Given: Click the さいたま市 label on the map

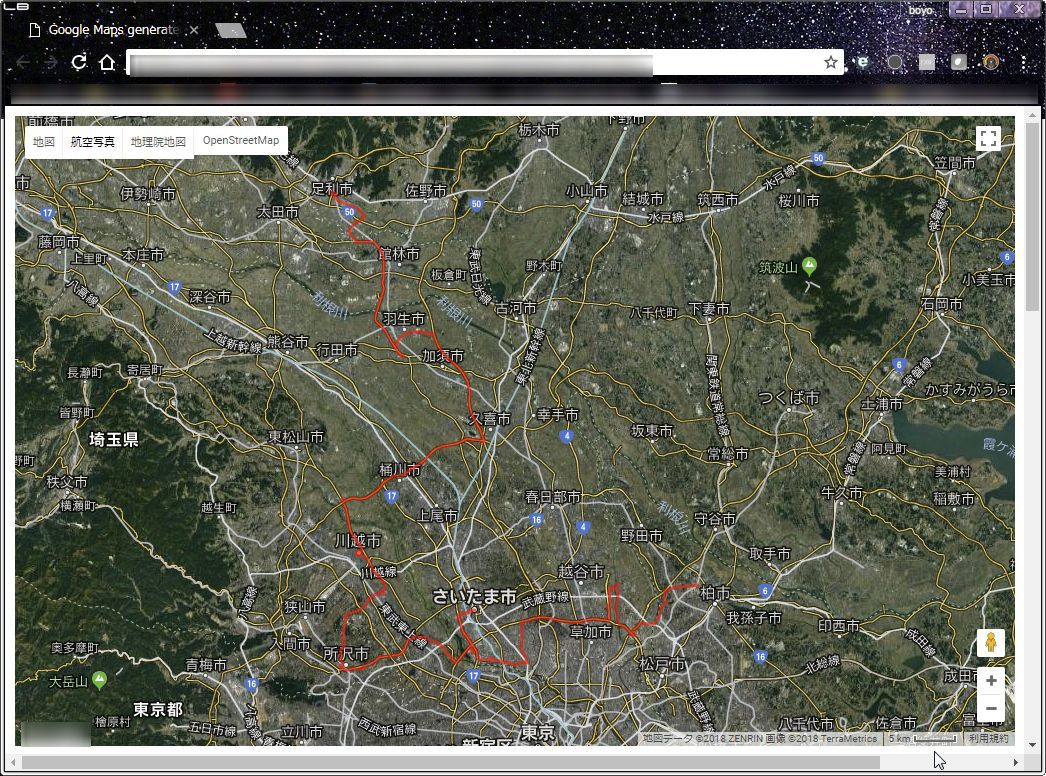Looking at the screenshot, I should 474,596.
